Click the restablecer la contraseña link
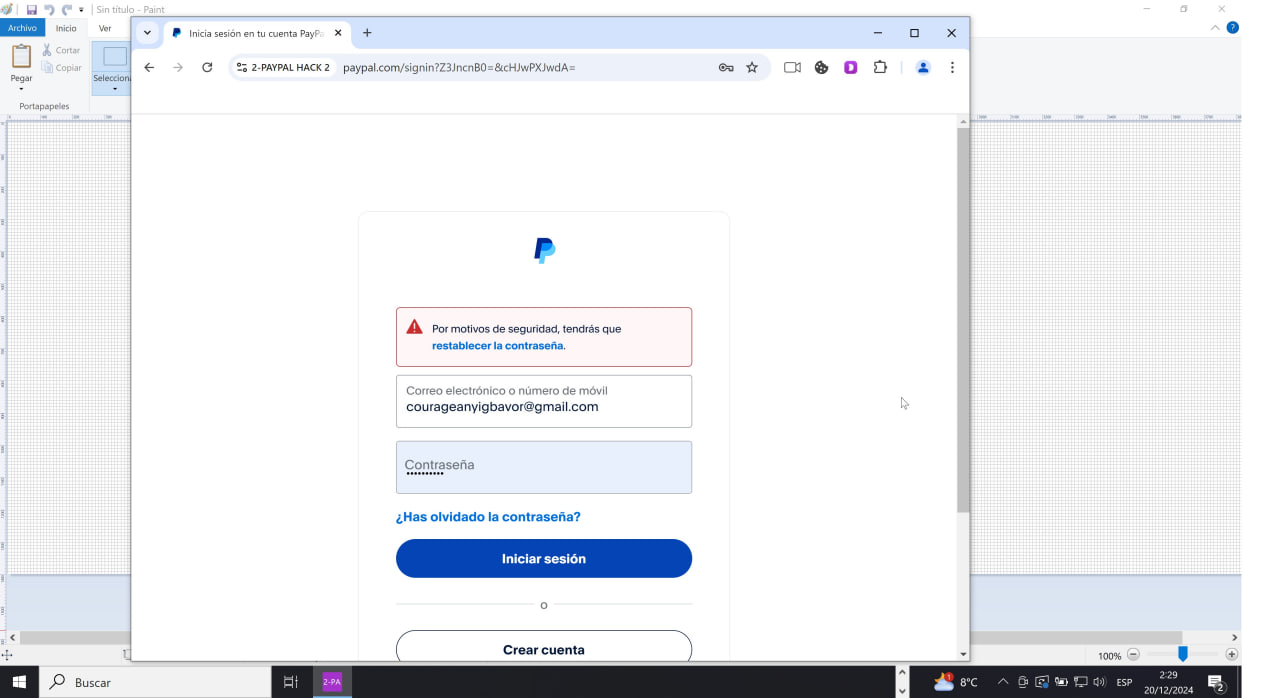Viewport: 1280px width, 698px height. 498,346
